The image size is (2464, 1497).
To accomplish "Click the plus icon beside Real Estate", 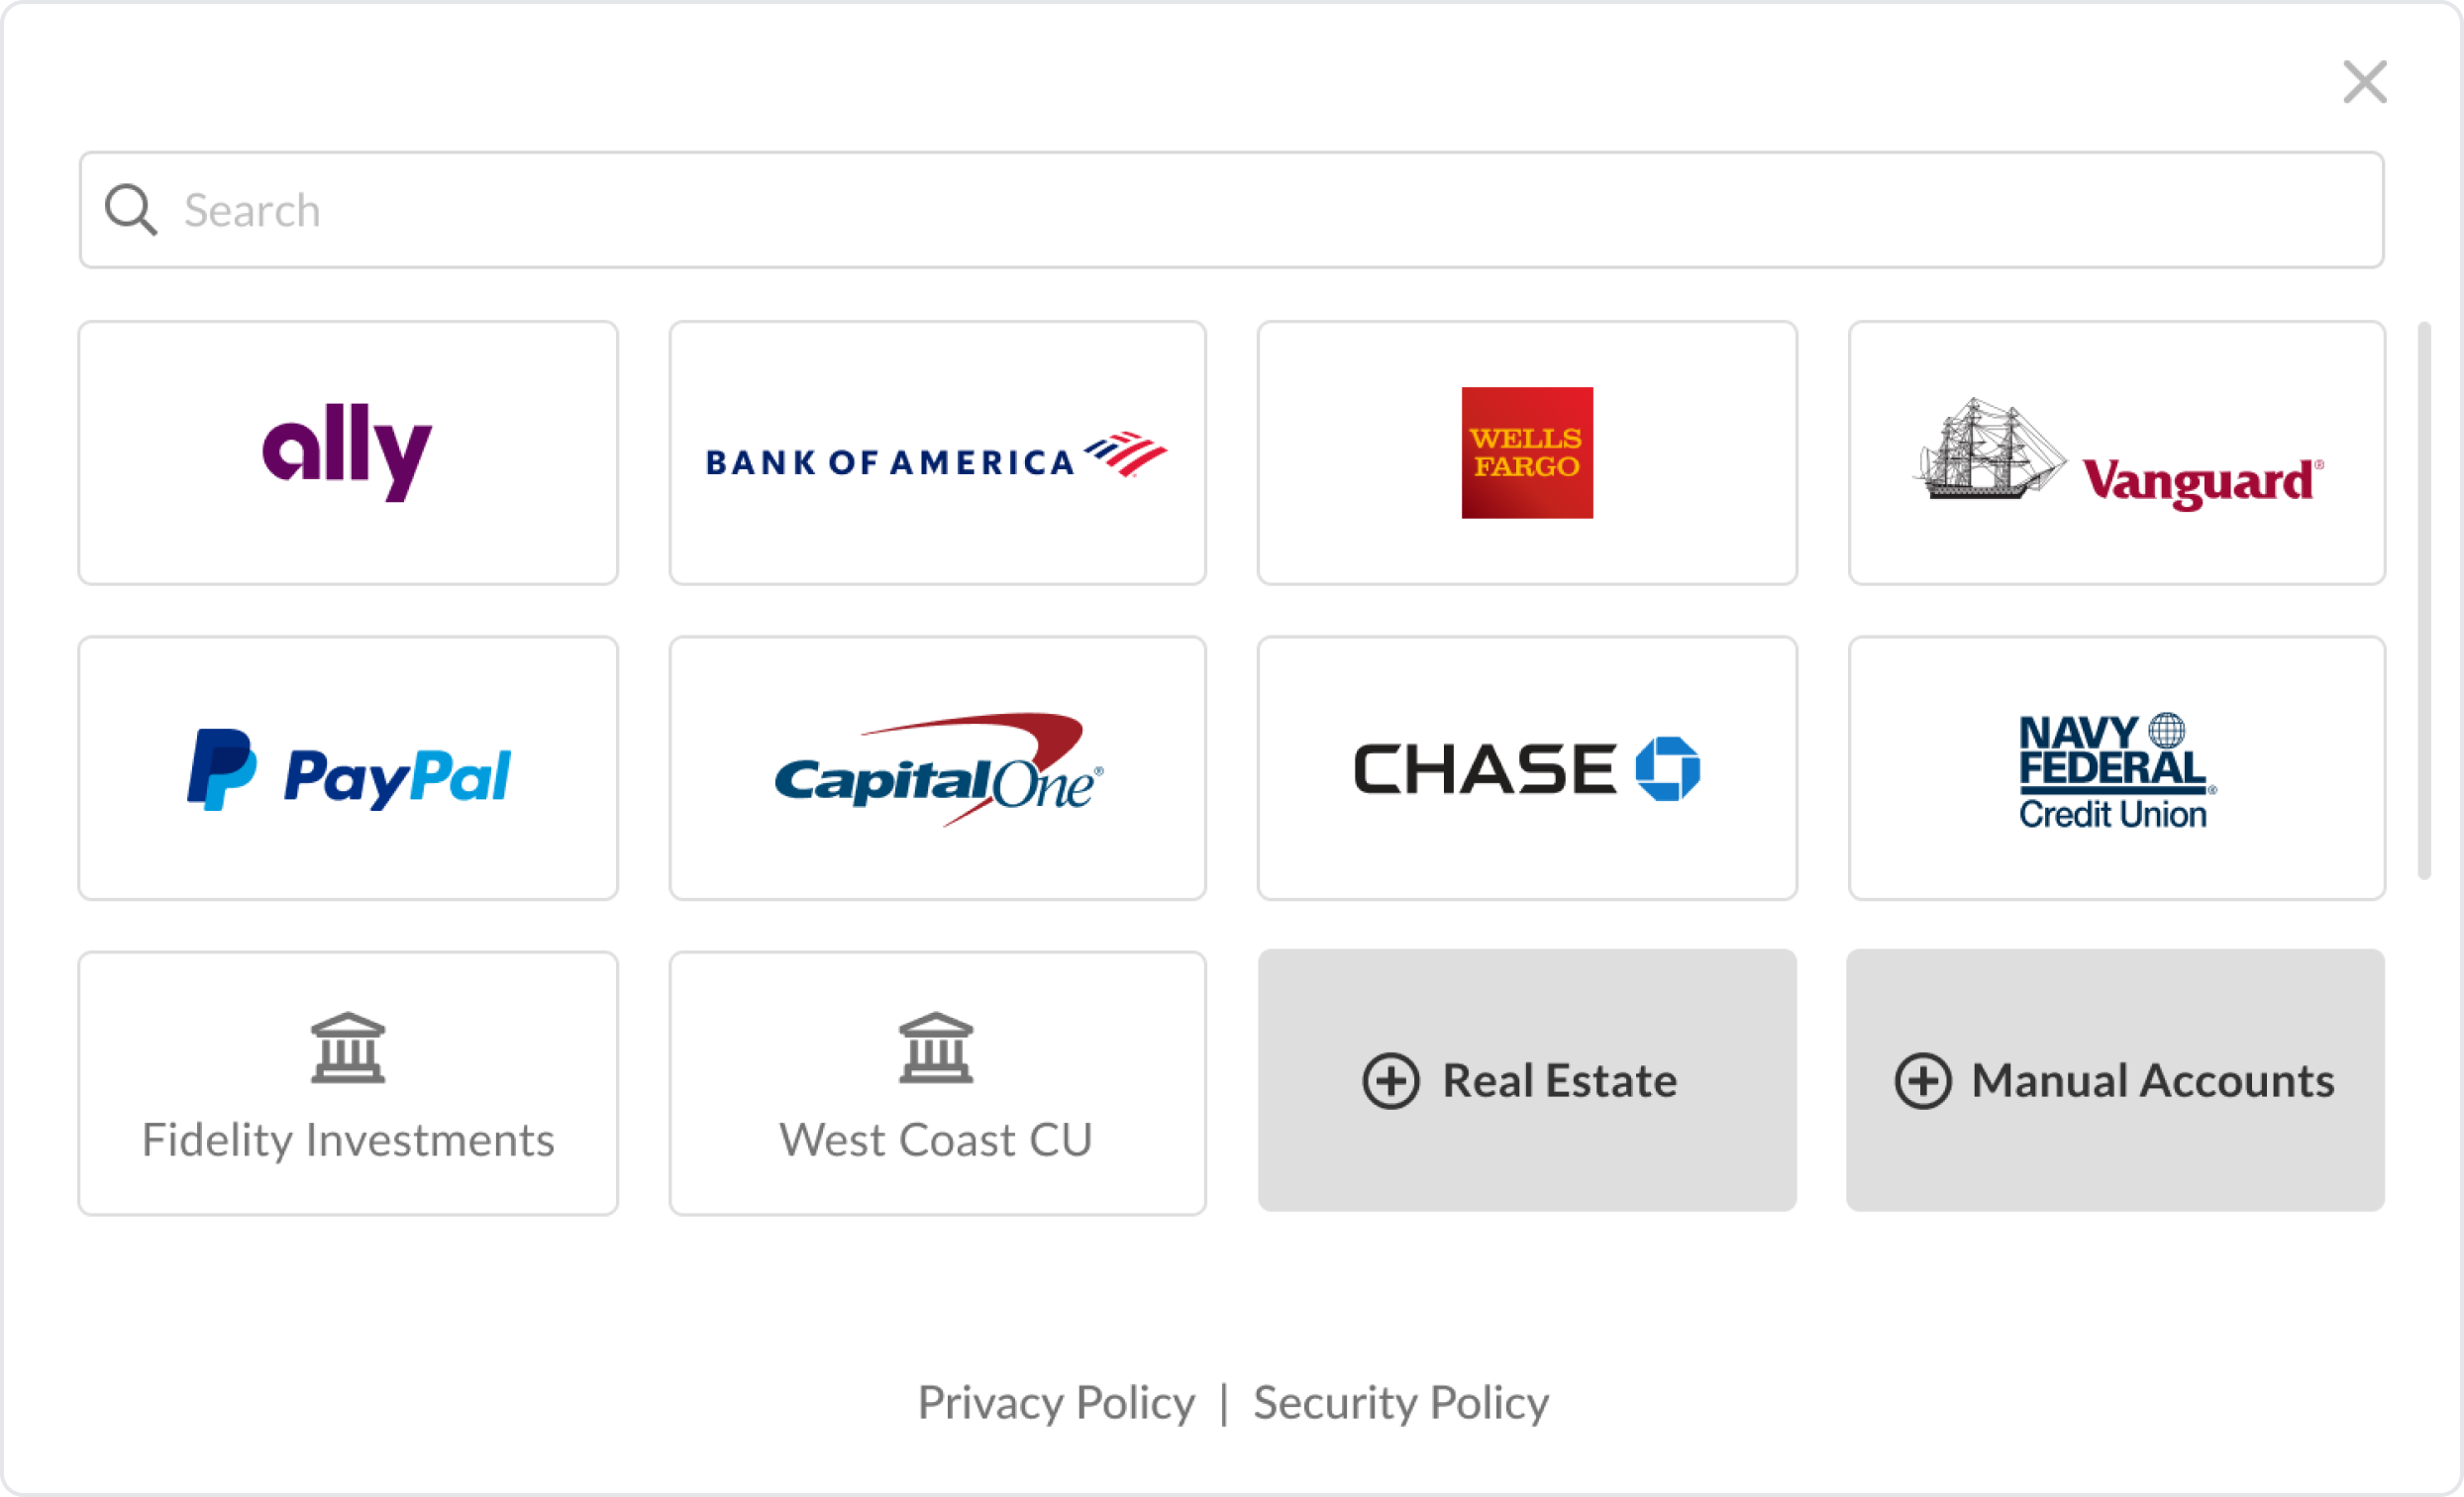I will click(x=1390, y=1081).
